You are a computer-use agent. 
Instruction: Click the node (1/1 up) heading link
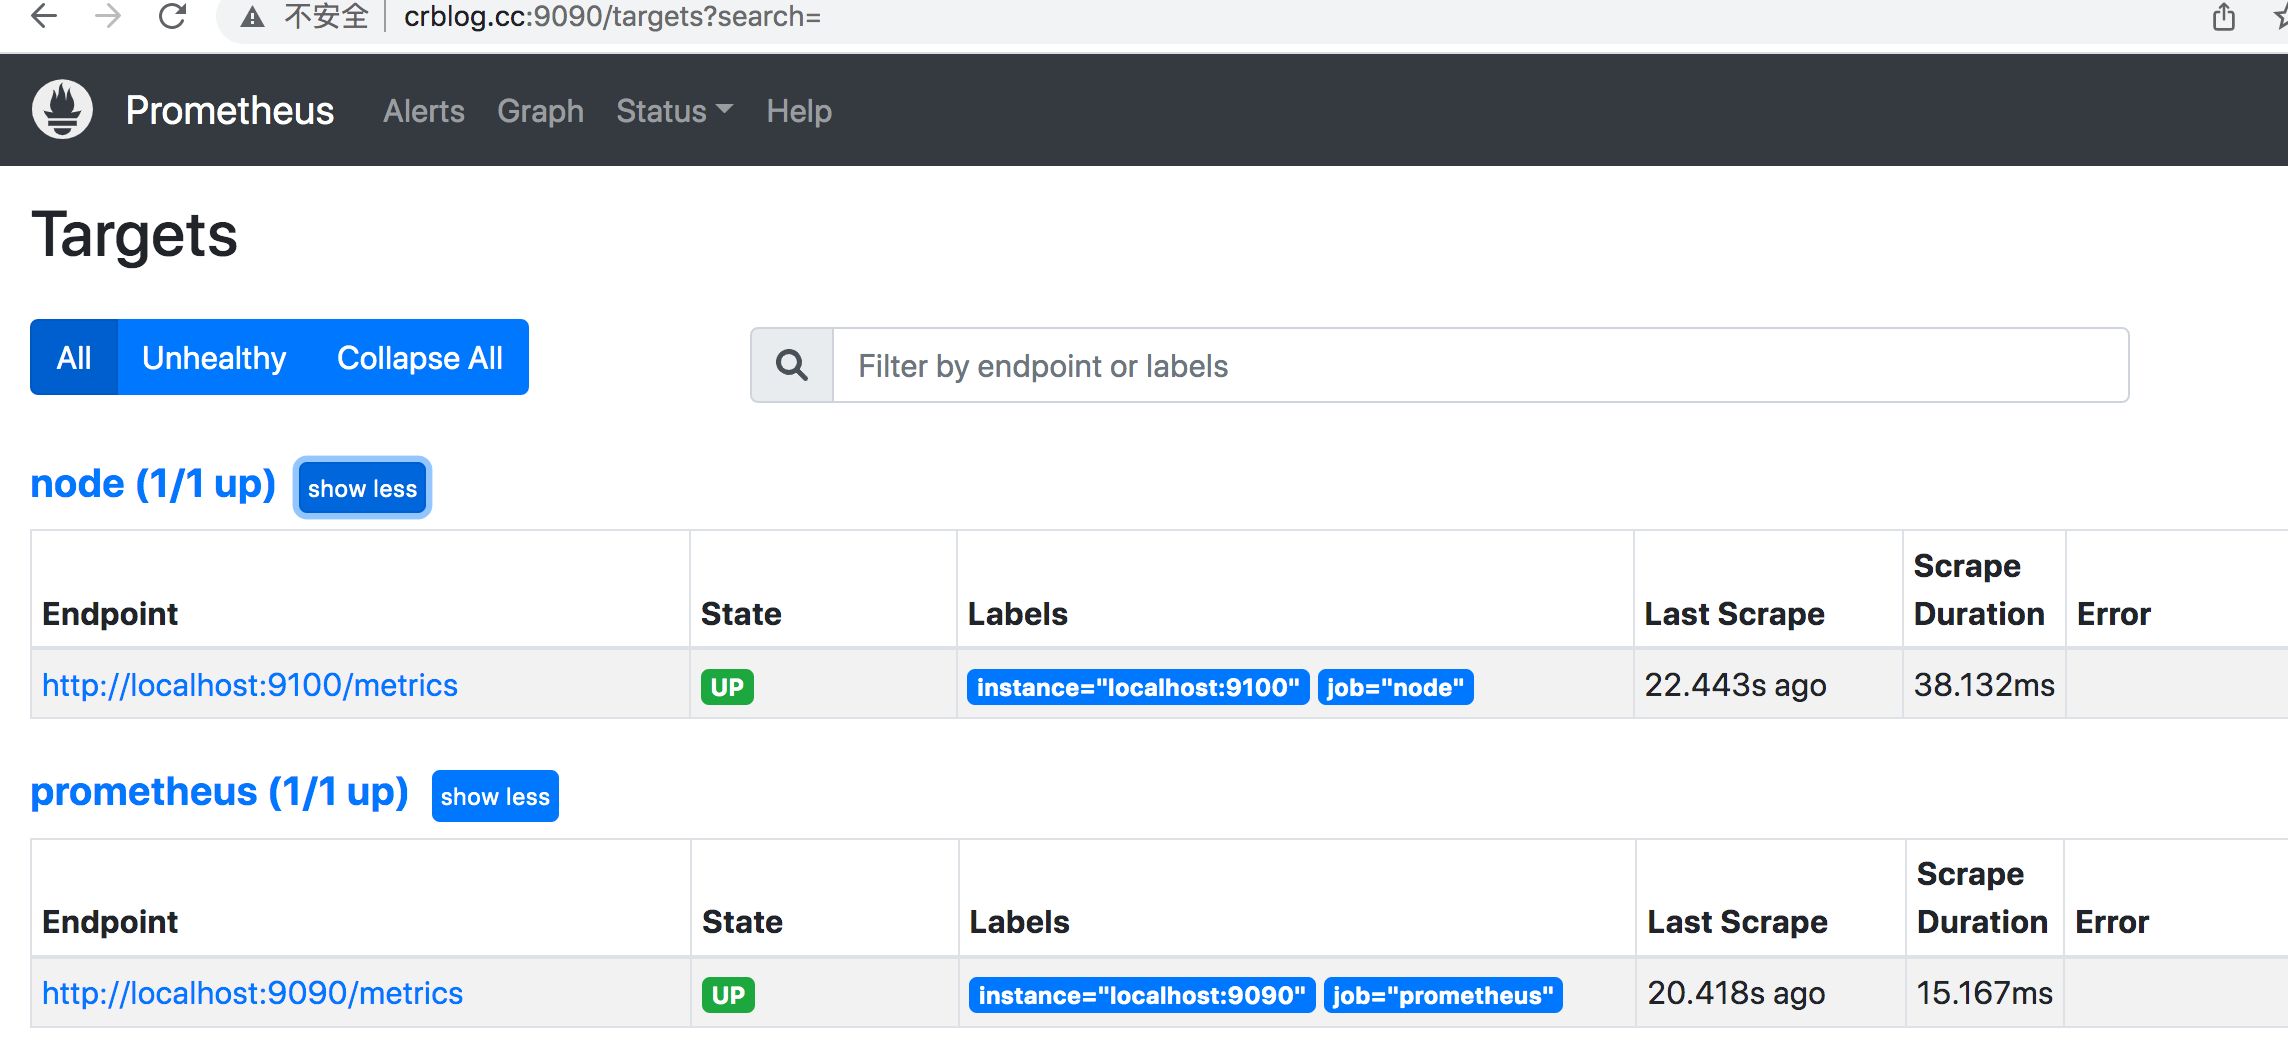pyautogui.click(x=153, y=484)
